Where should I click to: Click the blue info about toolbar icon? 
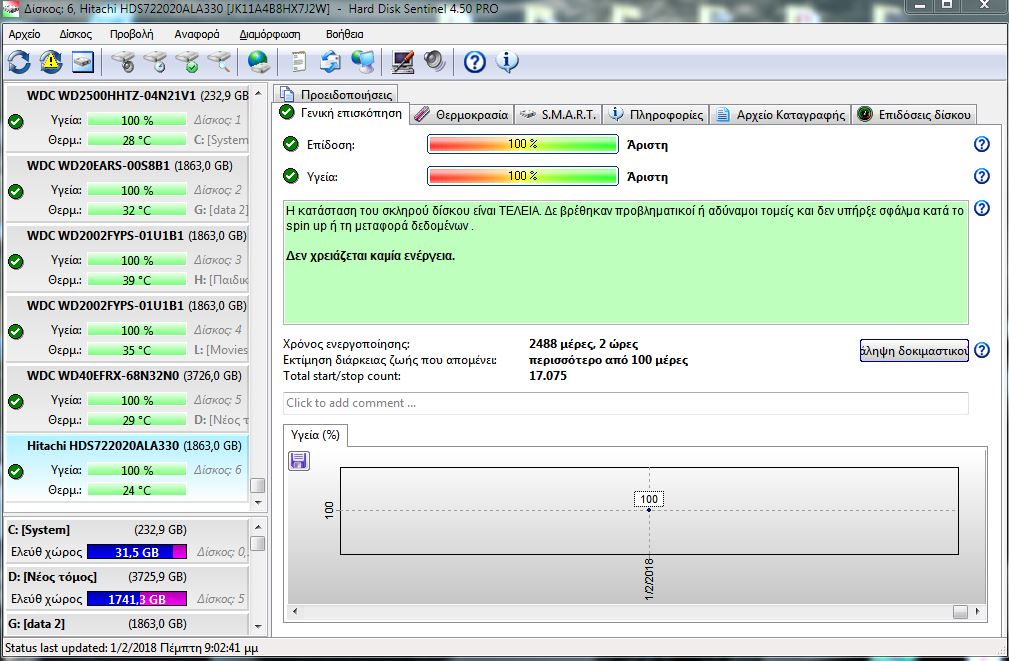507,62
